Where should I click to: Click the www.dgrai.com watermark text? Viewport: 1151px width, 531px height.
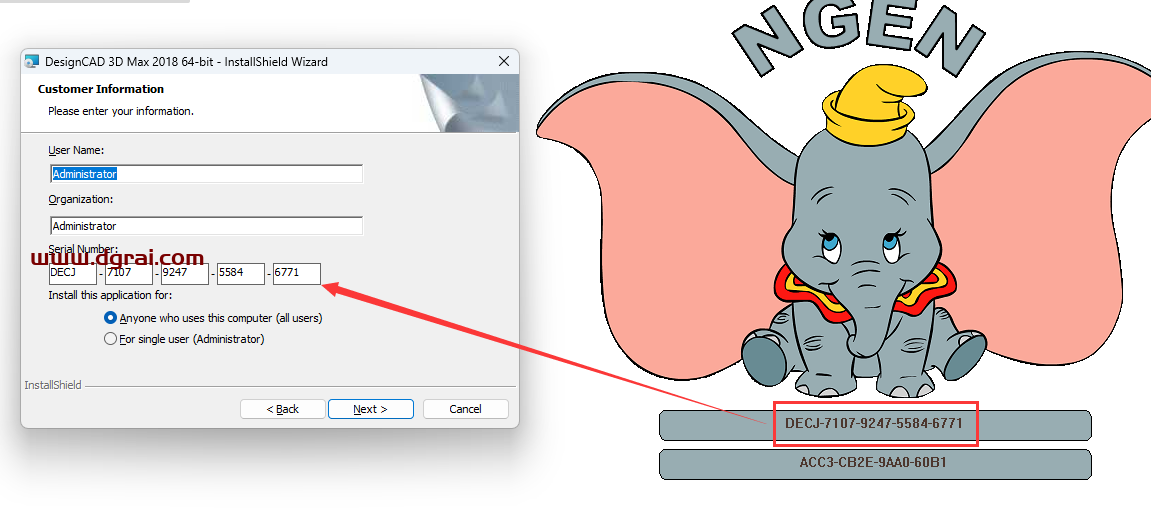click(118, 259)
